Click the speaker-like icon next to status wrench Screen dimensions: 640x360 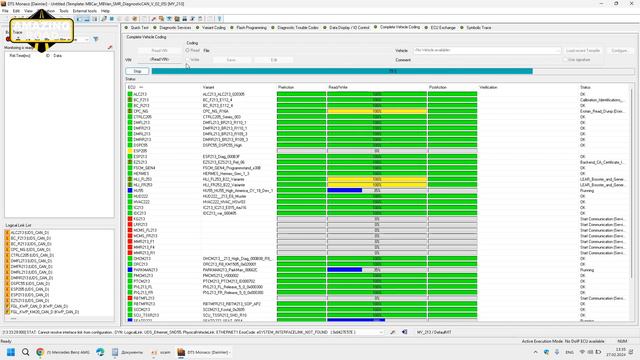404,332
